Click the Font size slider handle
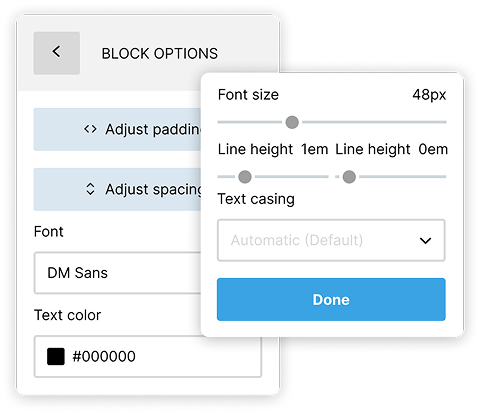480x413 pixels. pos(292,122)
